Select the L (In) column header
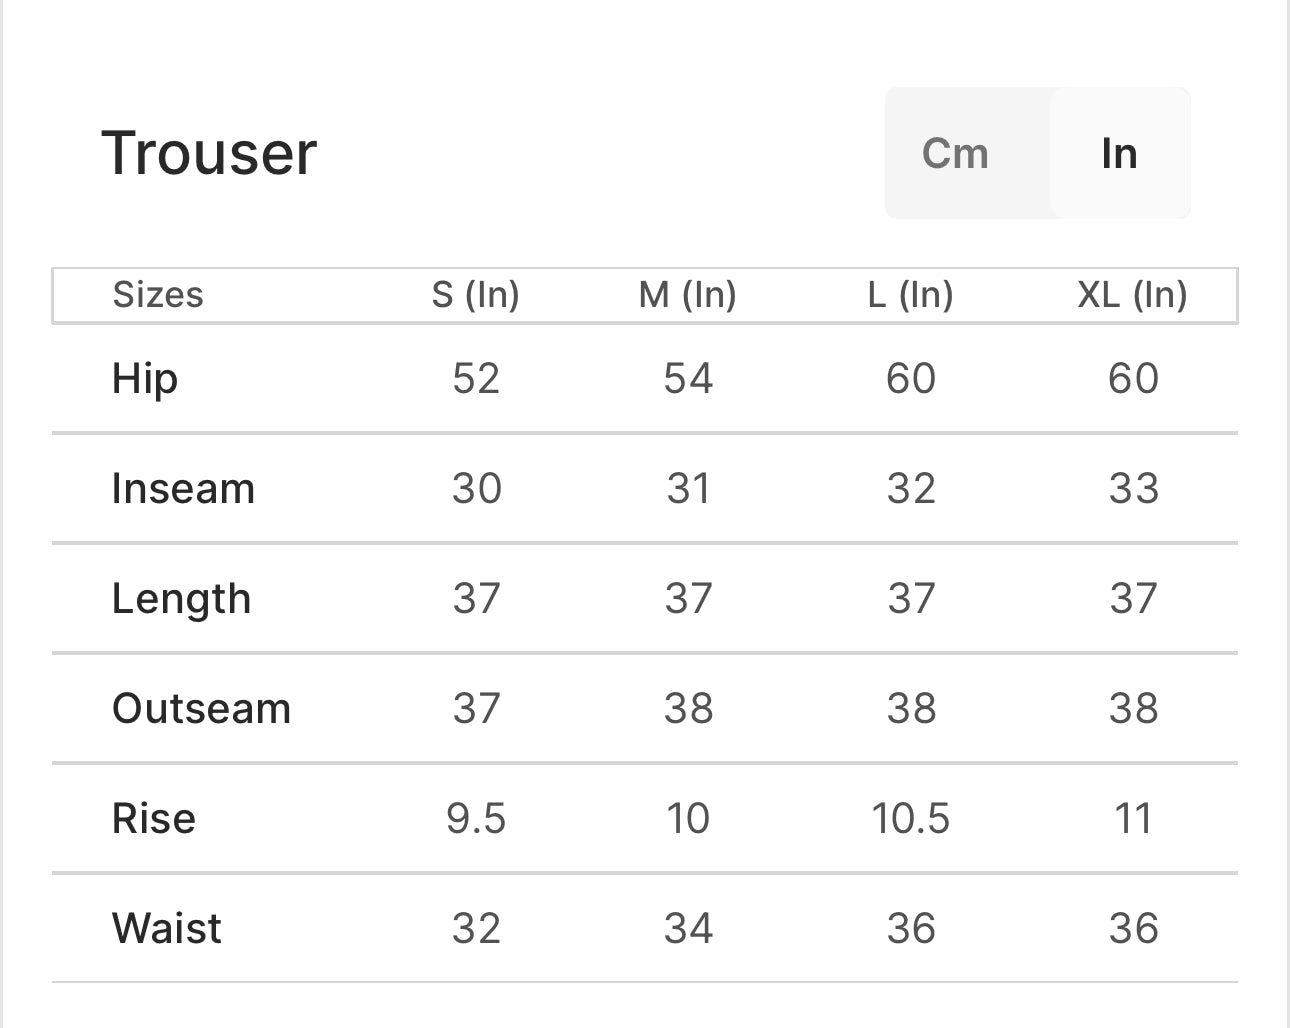The image size is (1290, 1028). (x=911, y=295)
